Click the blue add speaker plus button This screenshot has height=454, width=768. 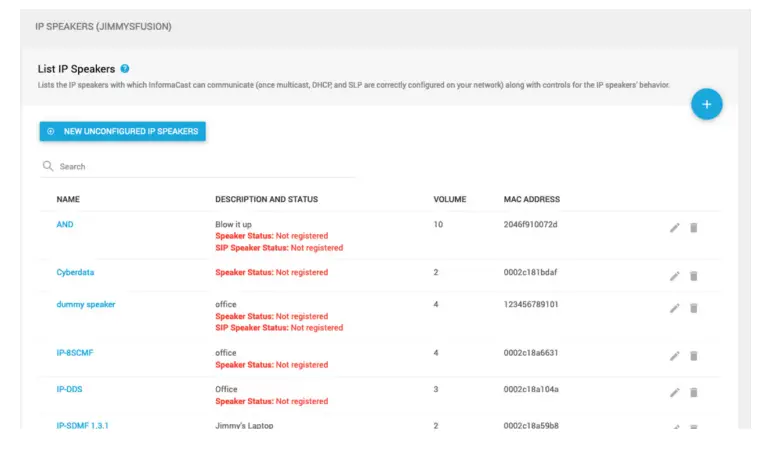(706, 104)
